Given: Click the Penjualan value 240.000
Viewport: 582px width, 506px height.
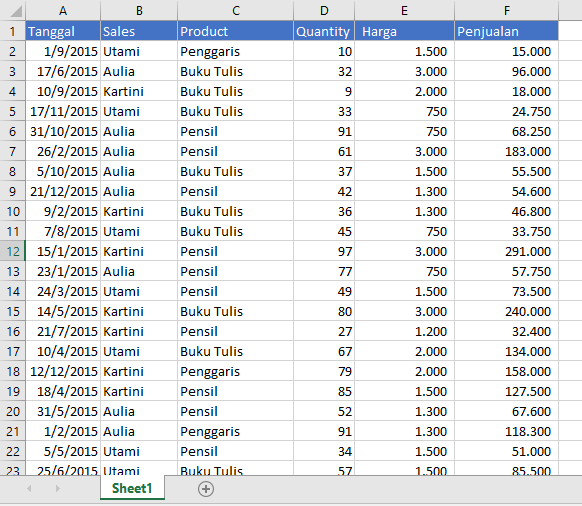Looking at the screenshot, I should [x=507, y=311].
